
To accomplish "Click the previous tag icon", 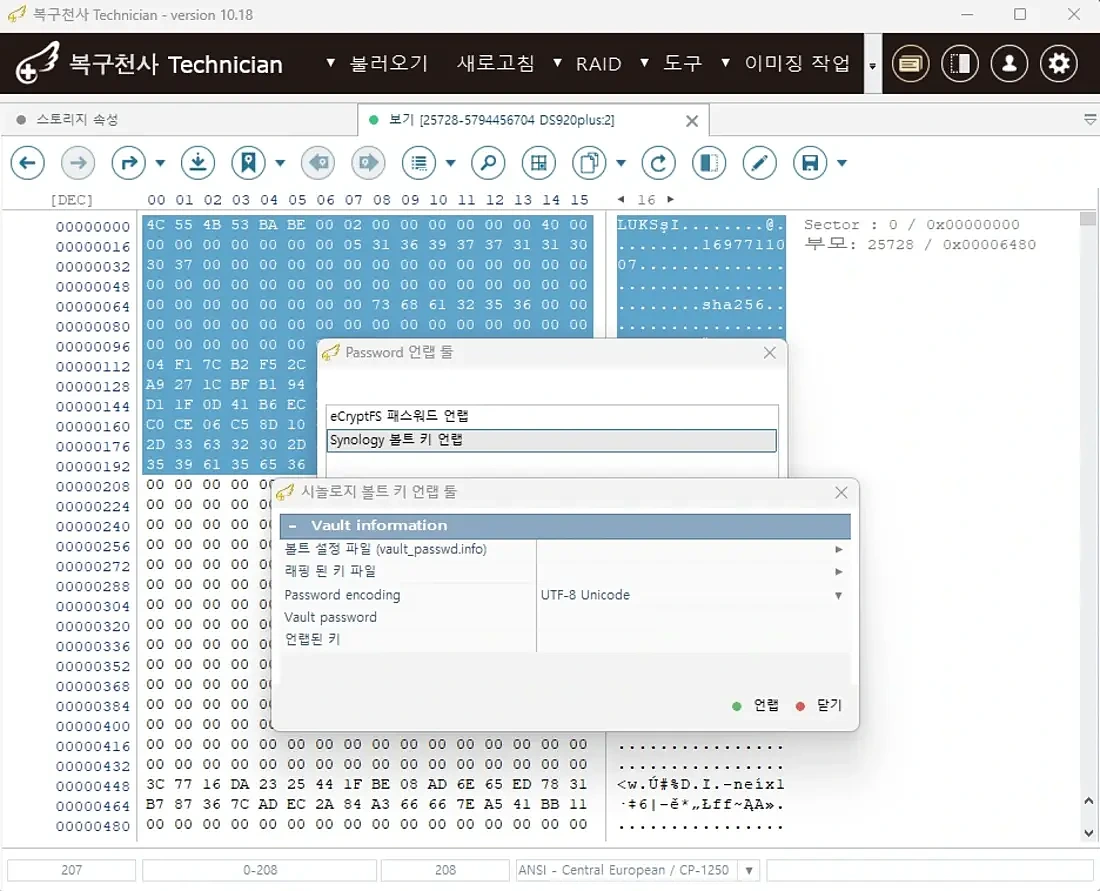I will 318,163.
